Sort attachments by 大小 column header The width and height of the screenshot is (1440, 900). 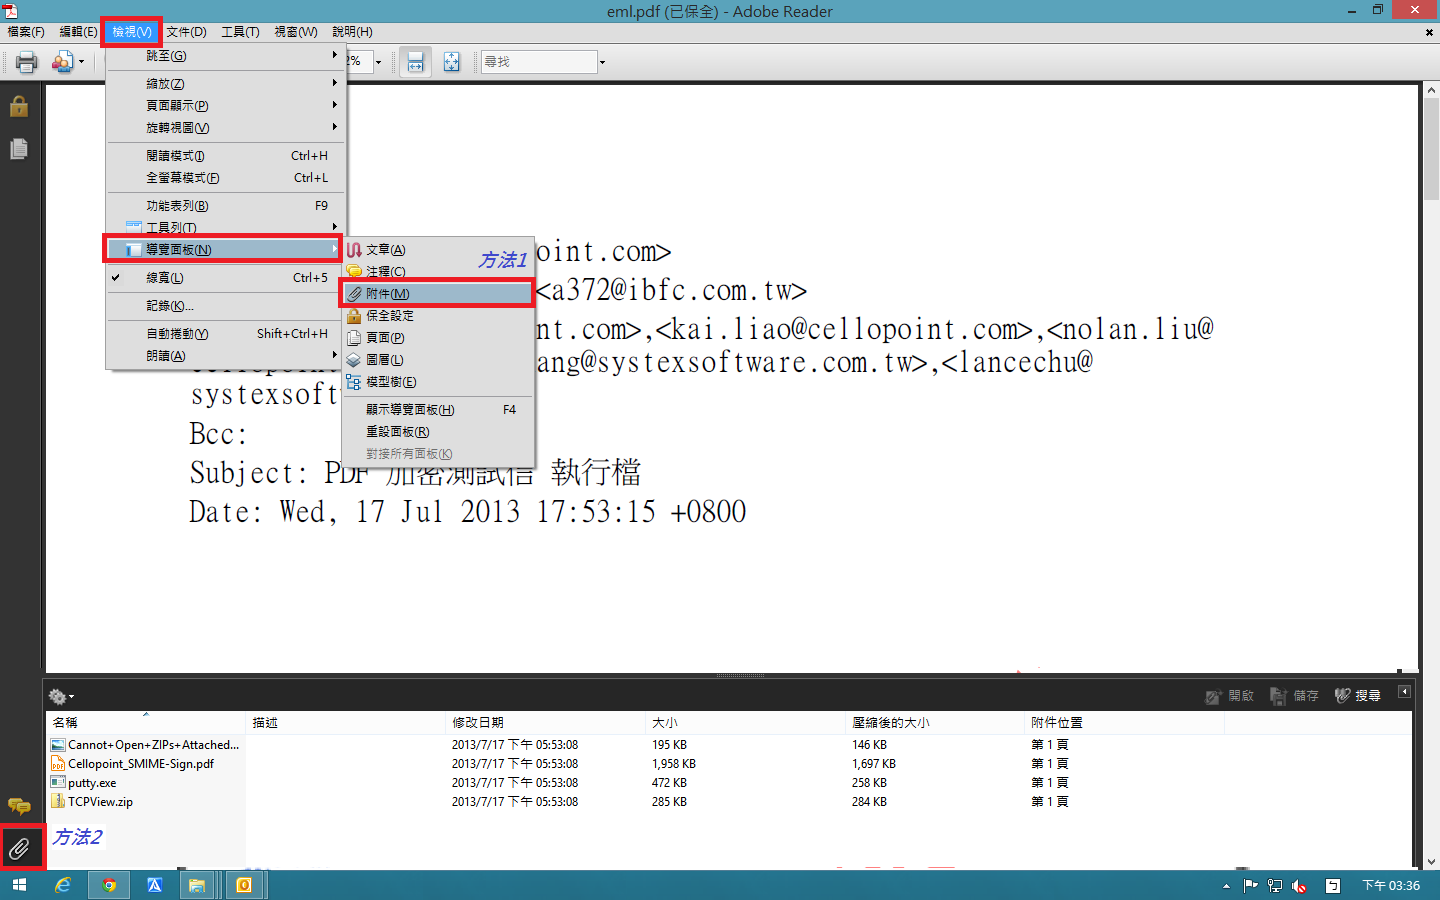745,722
